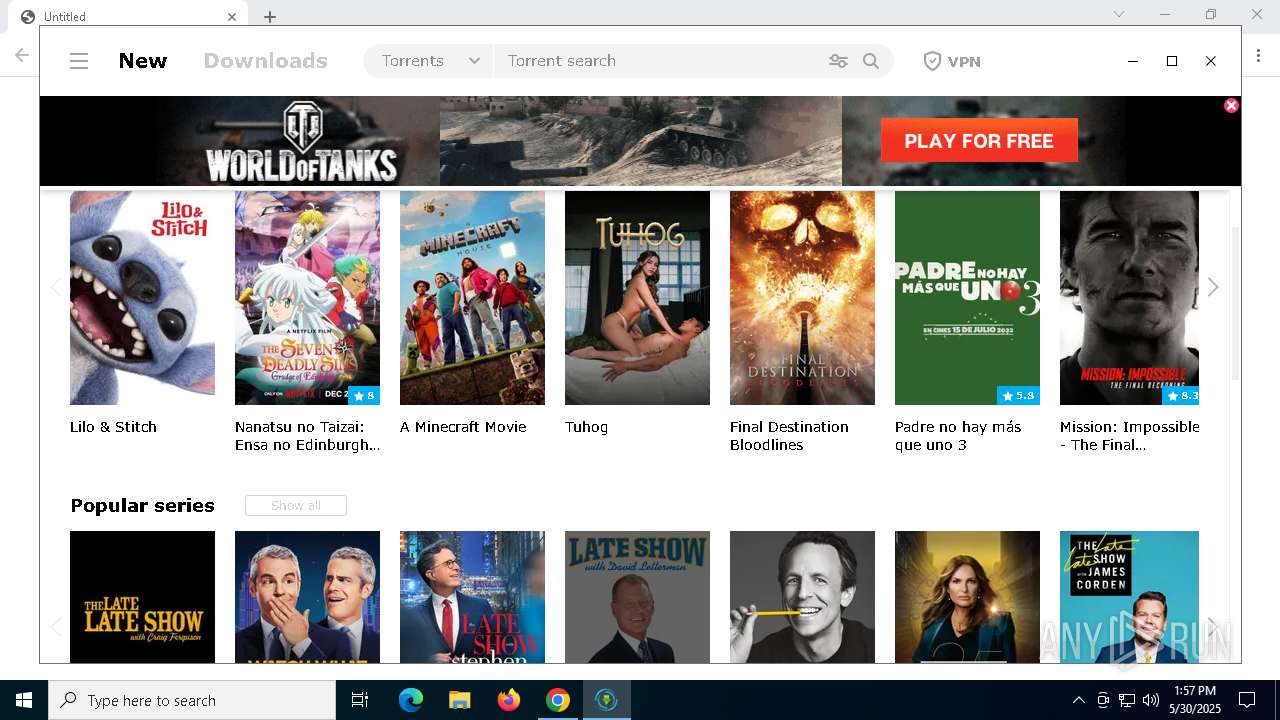Open the A Minecraft Movie poster
Viewport: 1280px width, 720px height.
[472, 298]
